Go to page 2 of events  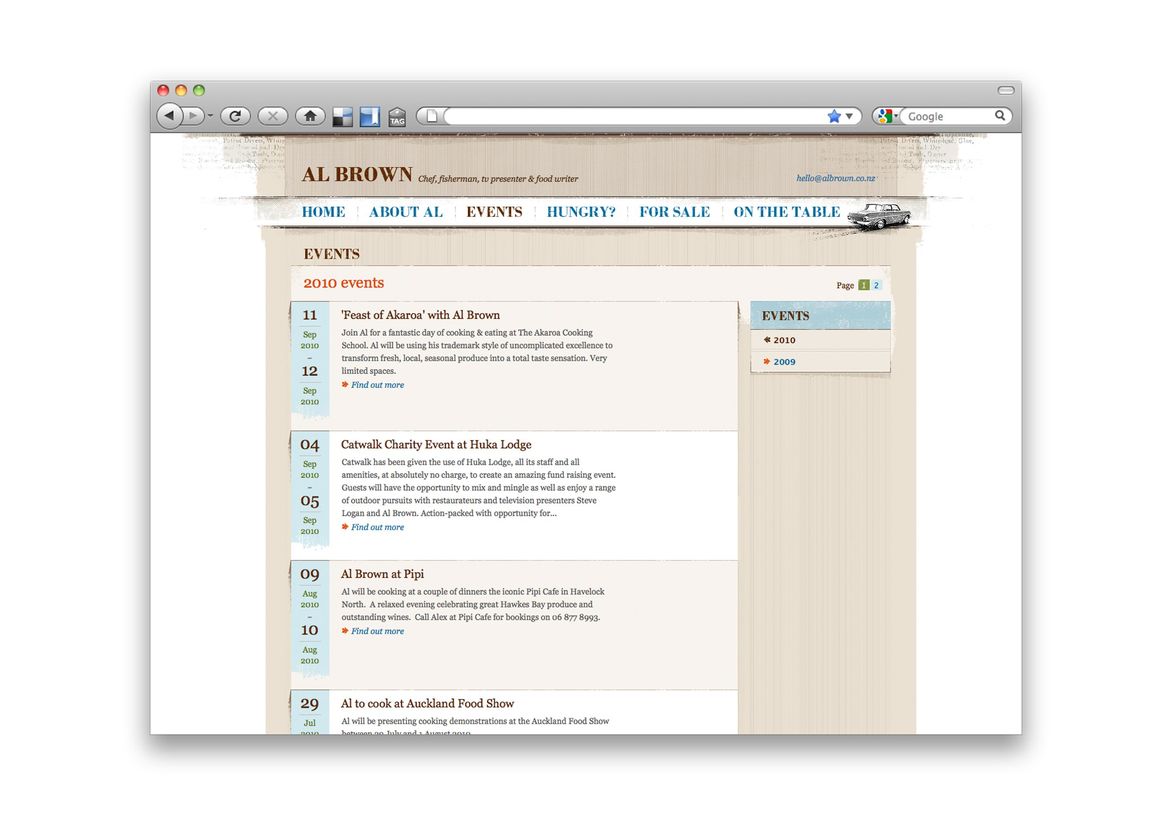click(877, 285)
